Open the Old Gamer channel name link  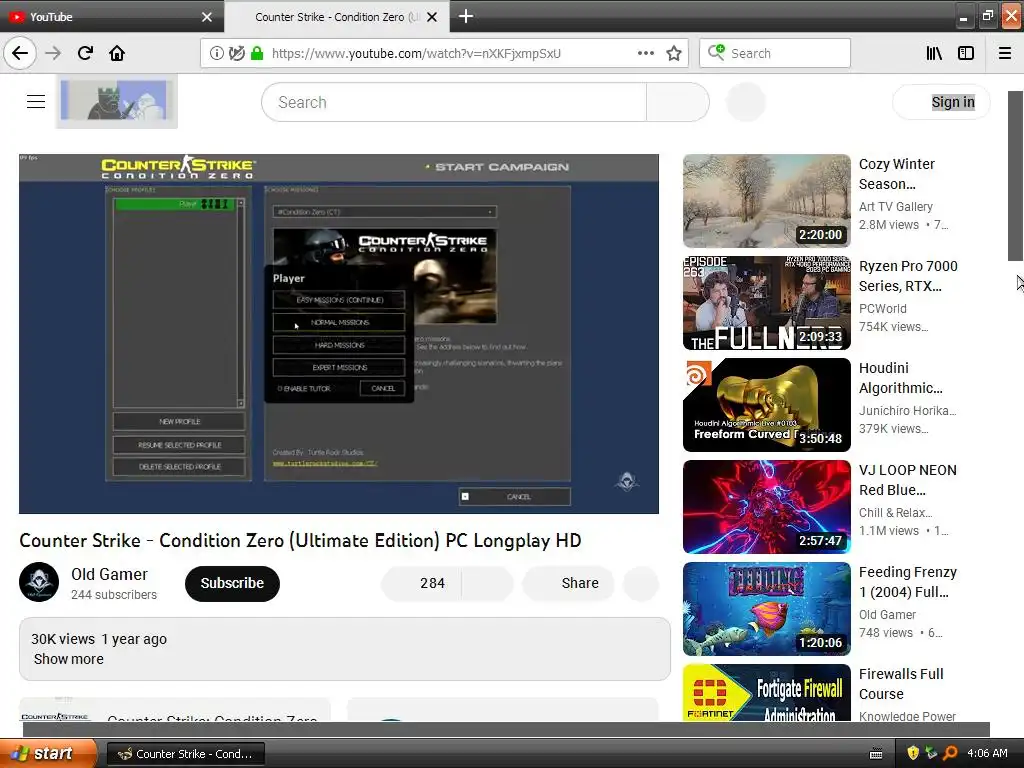tap(109, 574)
